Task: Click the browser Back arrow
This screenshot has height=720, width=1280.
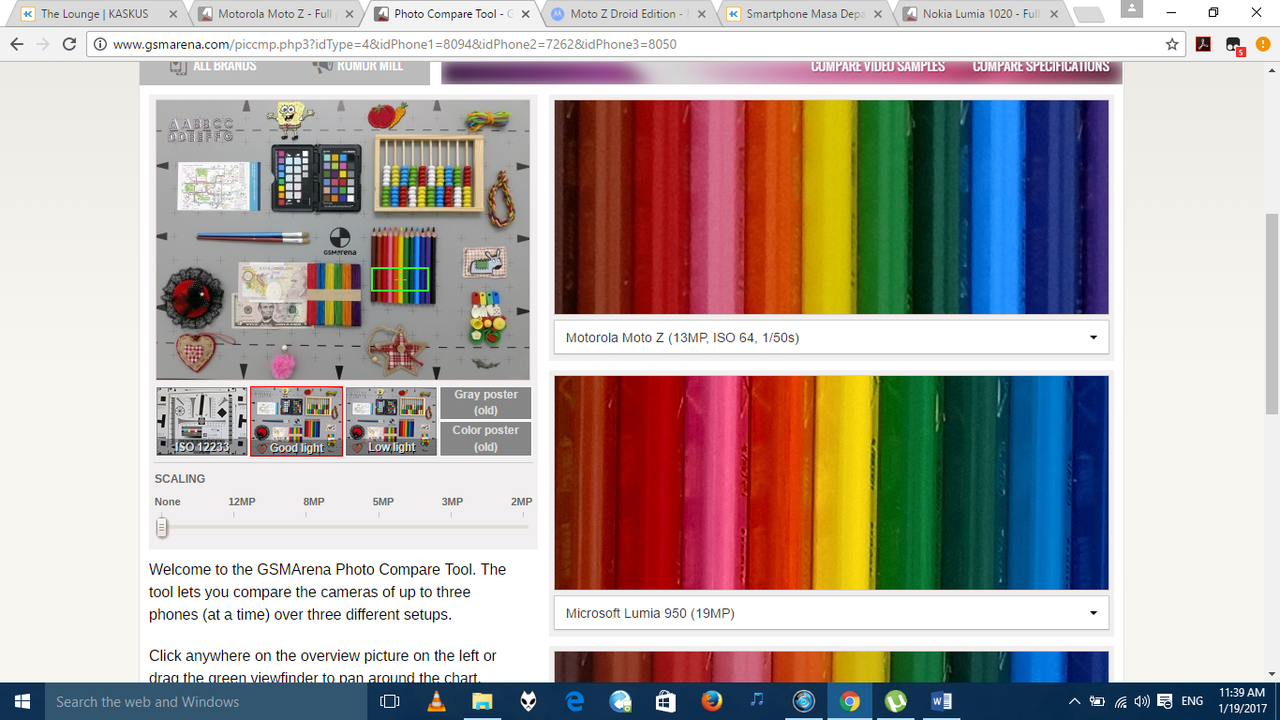Action: point(17,45)
